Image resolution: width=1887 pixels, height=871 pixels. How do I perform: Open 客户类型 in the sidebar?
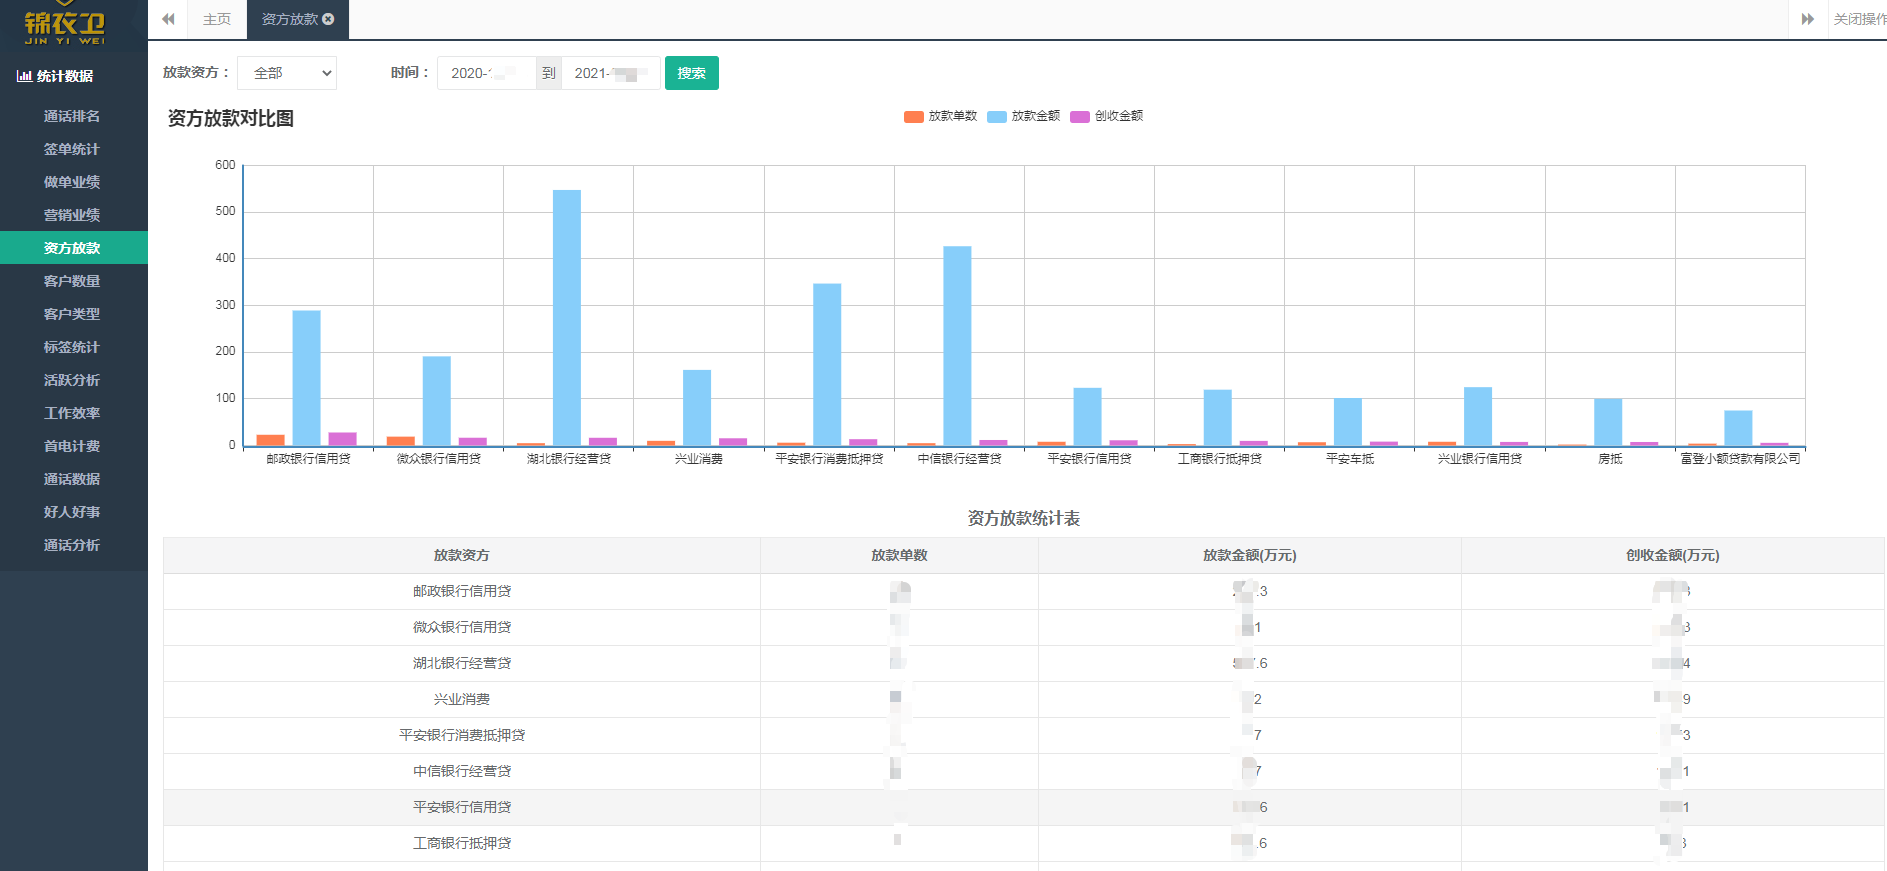72,314
